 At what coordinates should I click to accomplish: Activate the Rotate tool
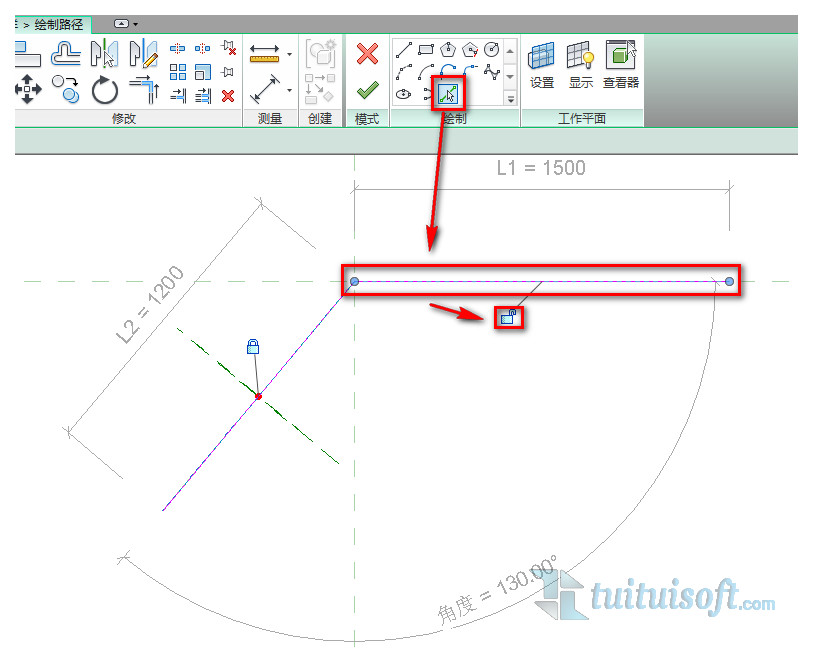[x=105, y=90]
